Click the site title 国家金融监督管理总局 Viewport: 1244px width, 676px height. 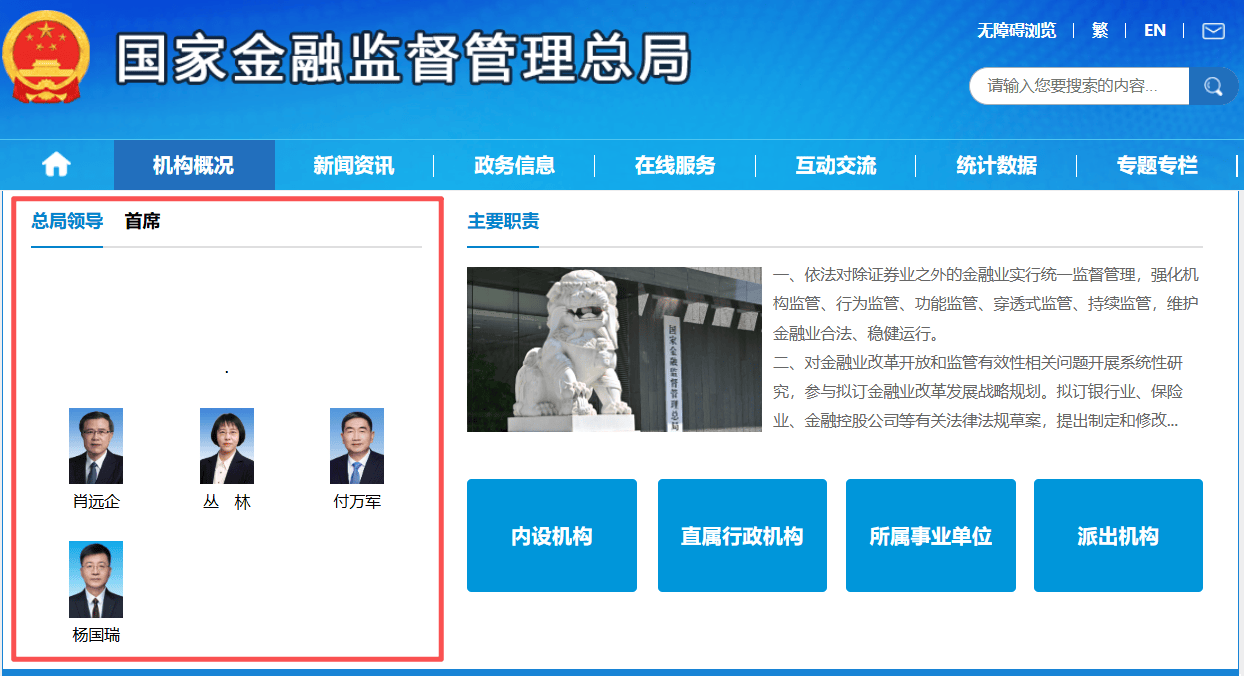[x=403, y=58]
